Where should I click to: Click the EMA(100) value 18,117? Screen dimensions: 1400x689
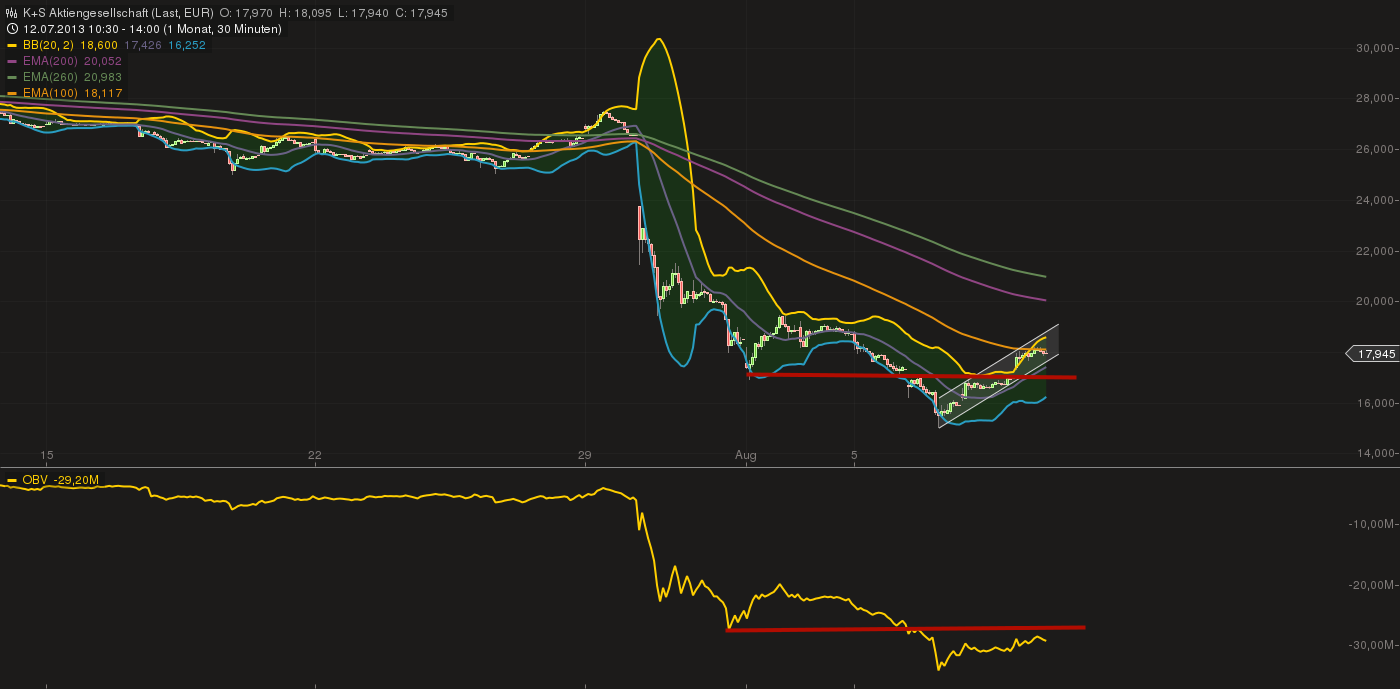pyautogui.click(x=102, y=93)
